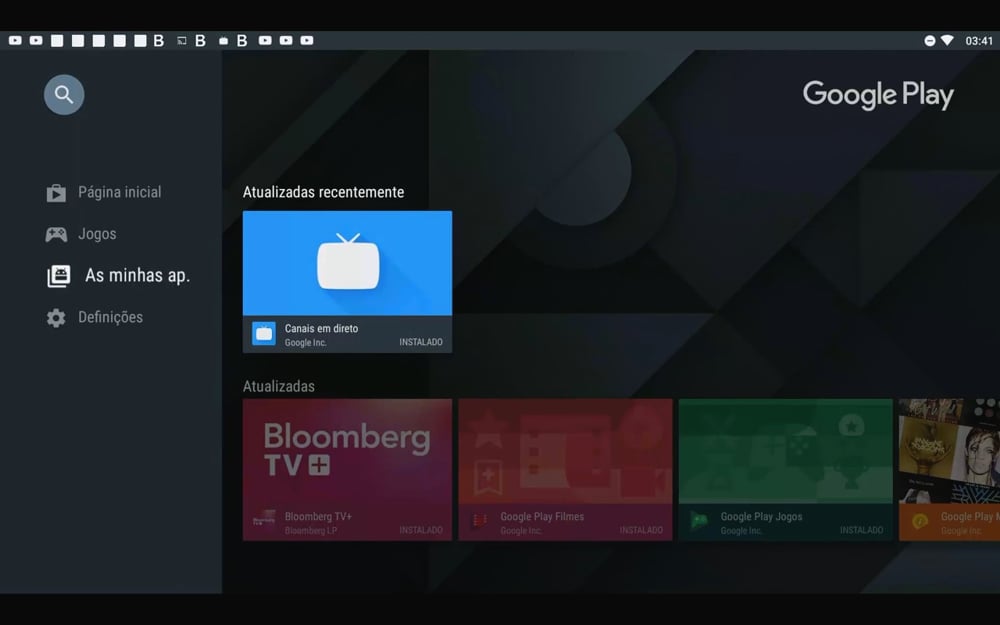Click the small Canais em direto icon in card footer
This screenshot has width=1000, height=625.
click(x=264, y=334)
